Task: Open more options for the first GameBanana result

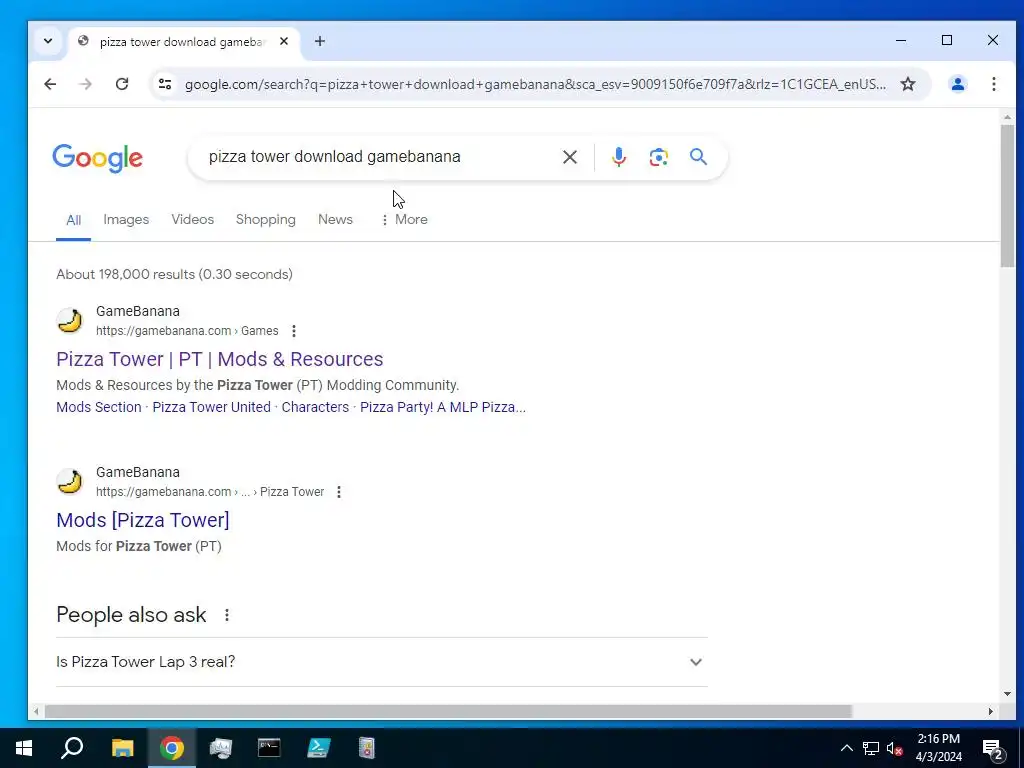Action: pyautogui.click(x=294, y=331)
